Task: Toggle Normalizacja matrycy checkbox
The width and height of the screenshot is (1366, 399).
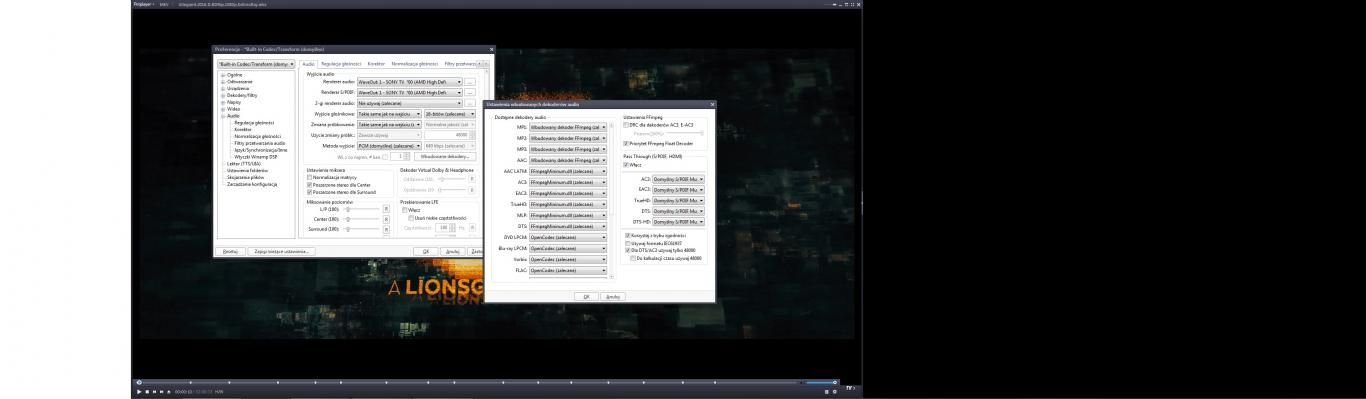Action: (310, 177)
